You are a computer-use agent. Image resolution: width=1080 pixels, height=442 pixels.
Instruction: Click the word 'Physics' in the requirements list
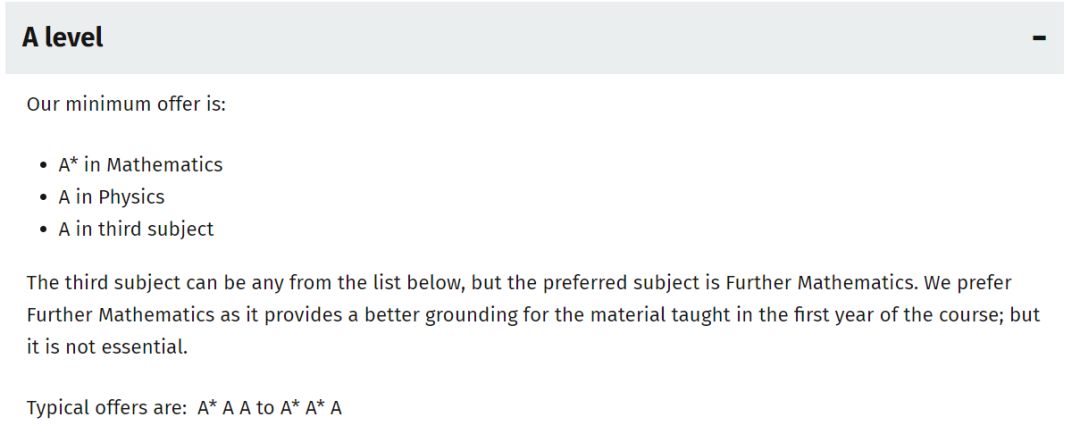tap(131, 197)
